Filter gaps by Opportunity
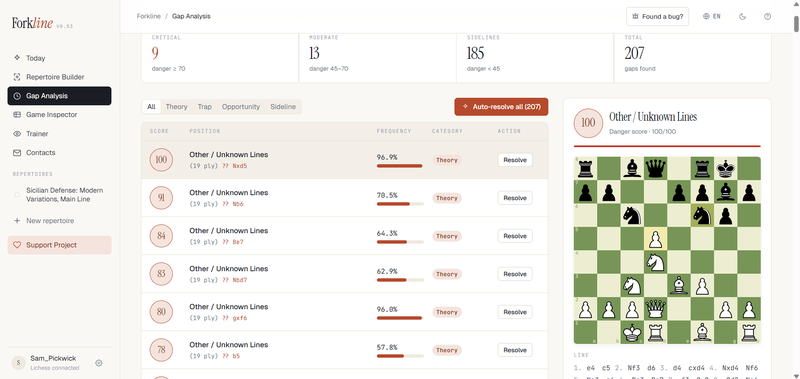Screen dimensions: 800x379 (x=241, y=107)
